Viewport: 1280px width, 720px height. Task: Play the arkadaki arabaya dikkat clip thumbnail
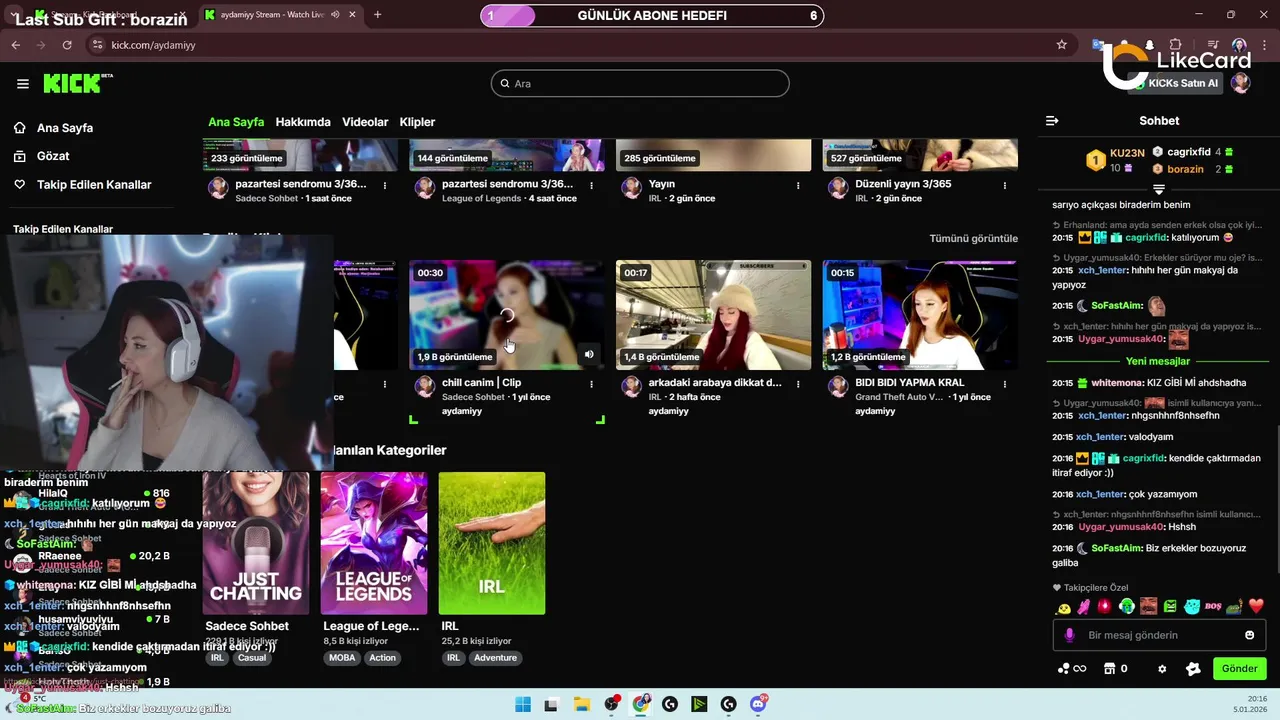tap(714, 315)
